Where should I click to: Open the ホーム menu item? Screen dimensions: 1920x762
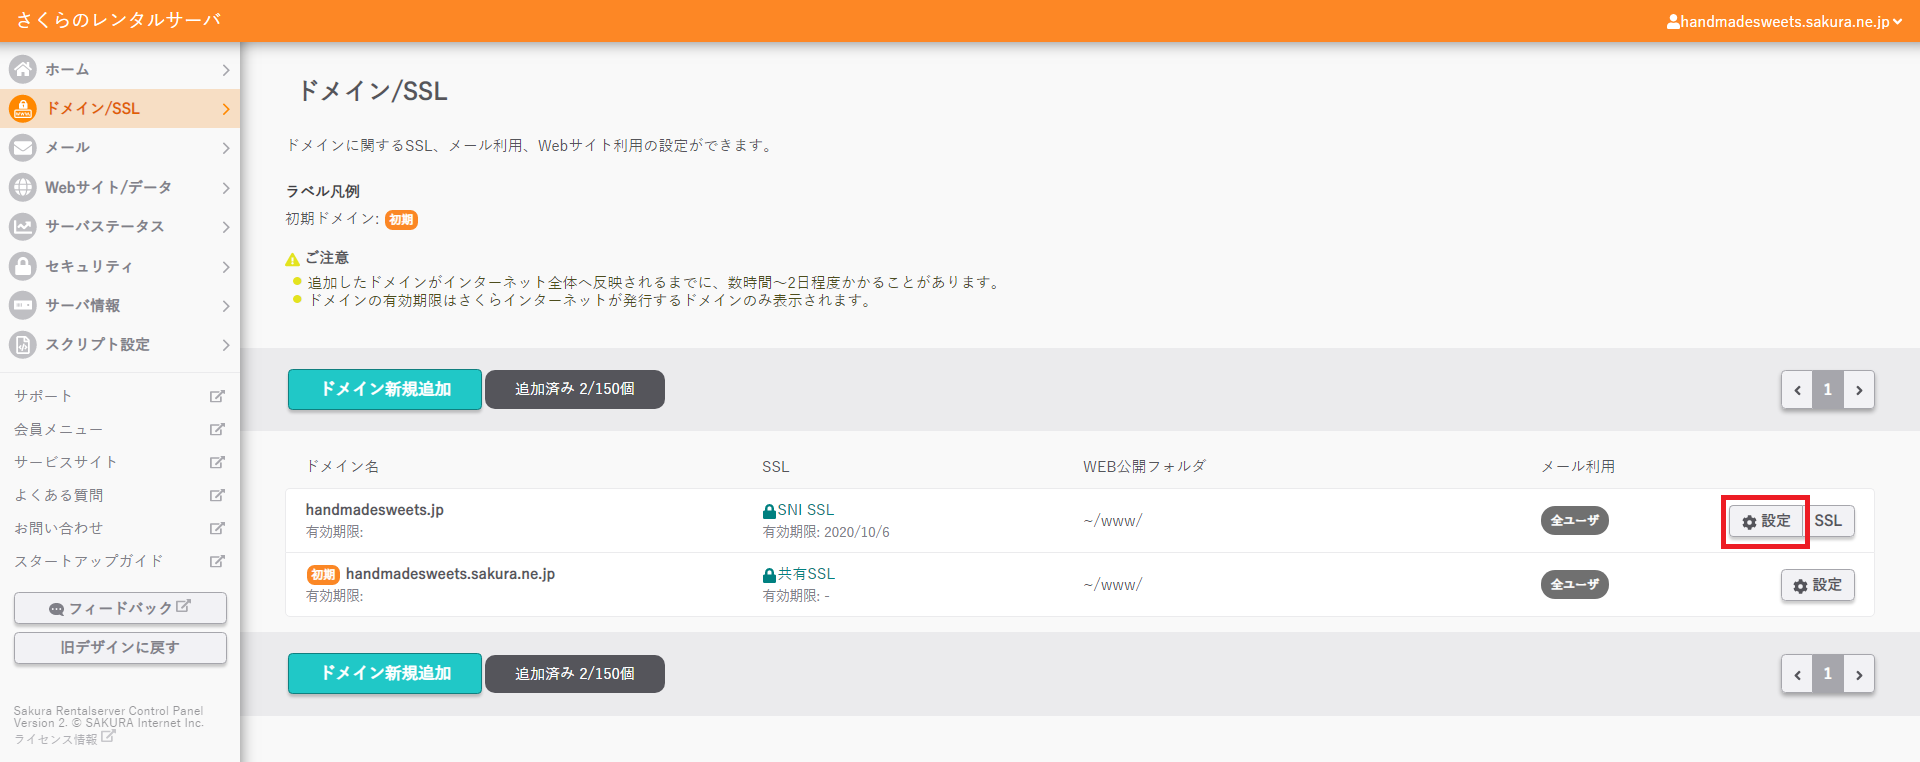coord(120,69)
